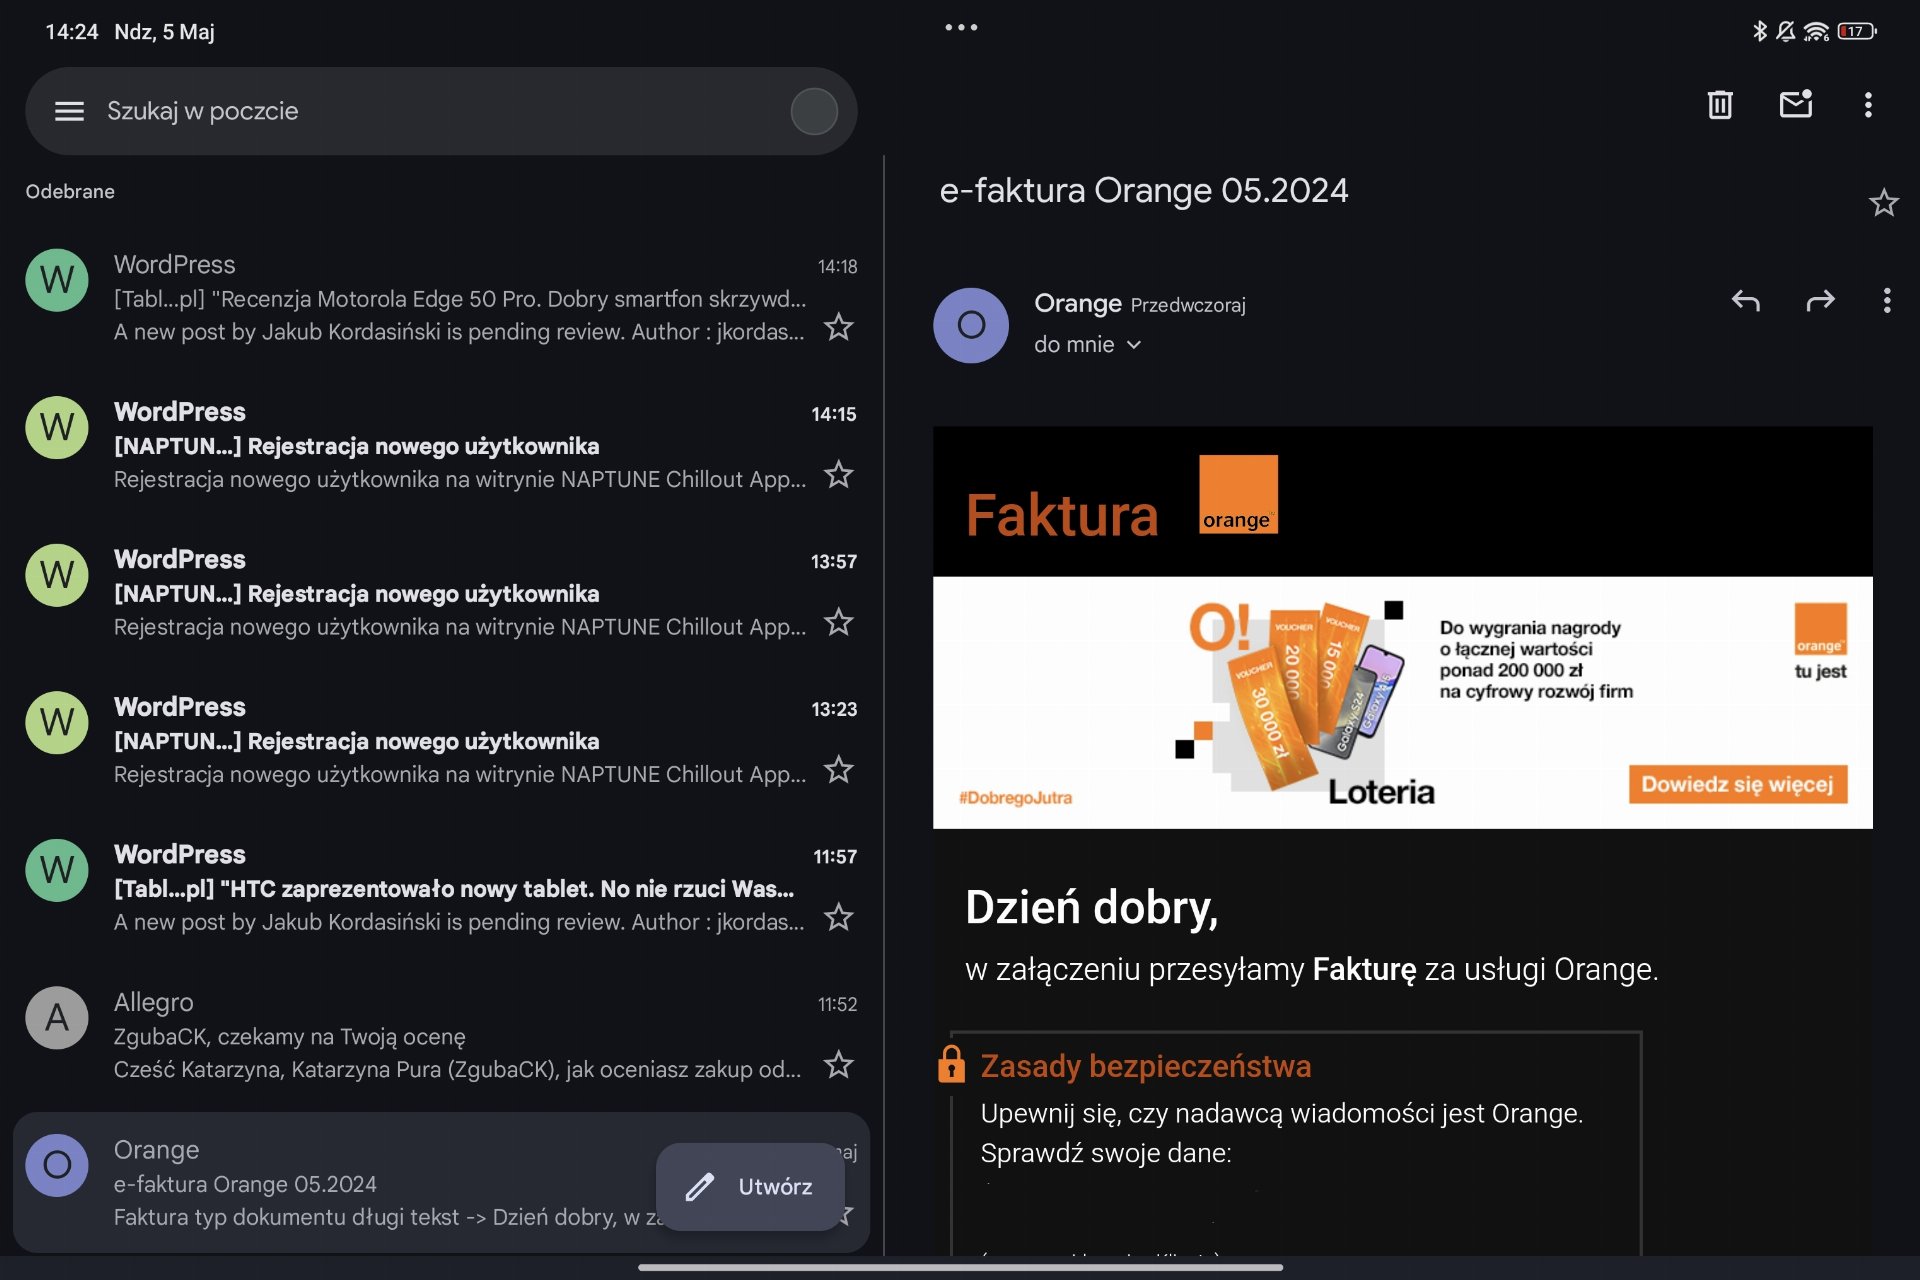The image size is (1920, 1280).
Task: Star the e-faktura Orange 05.2024 email
Action: tap(1883, 203)
